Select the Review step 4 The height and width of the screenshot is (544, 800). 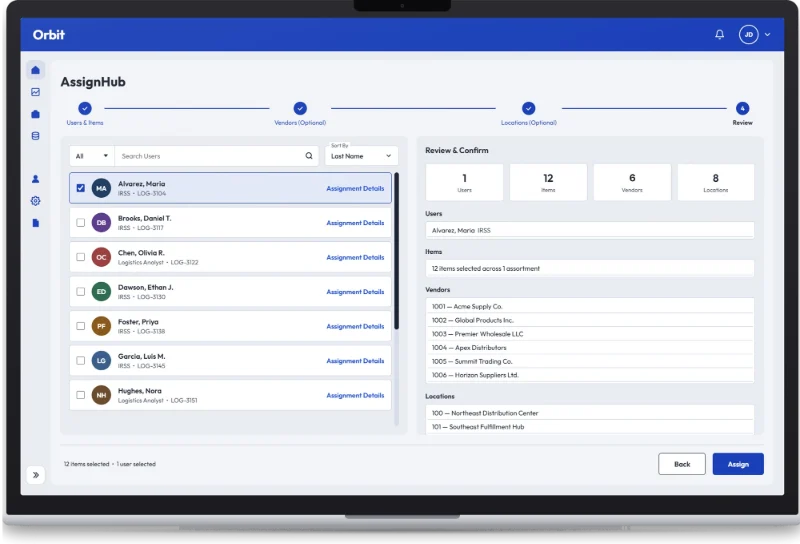(x=742, y=113)
